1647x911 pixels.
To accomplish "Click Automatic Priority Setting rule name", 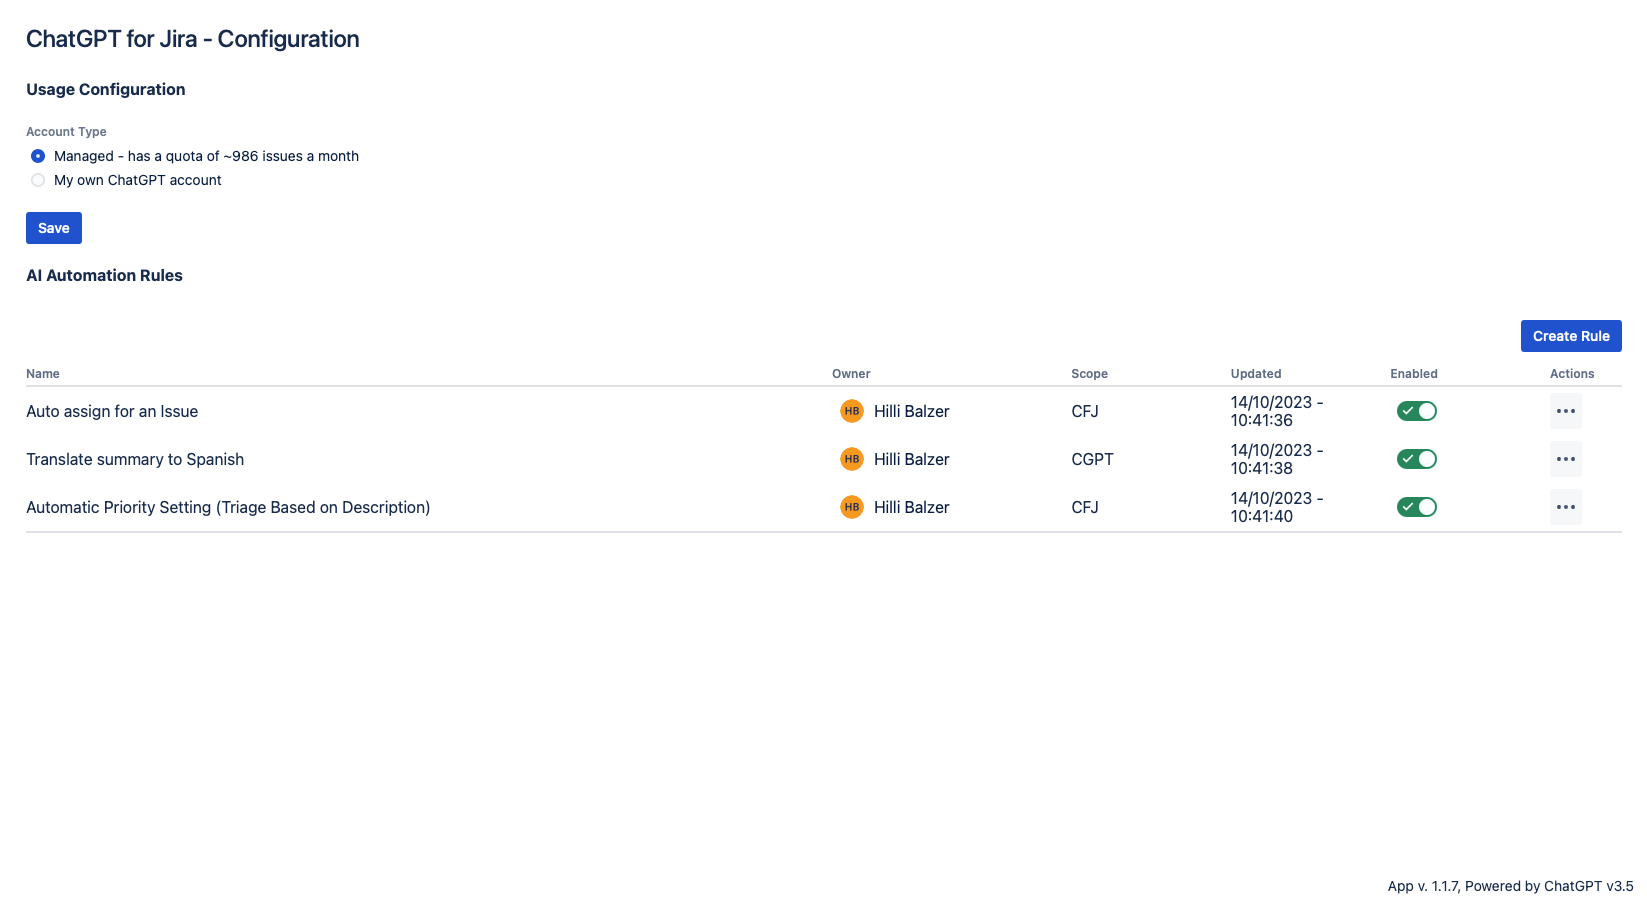I will click(228, 507).
